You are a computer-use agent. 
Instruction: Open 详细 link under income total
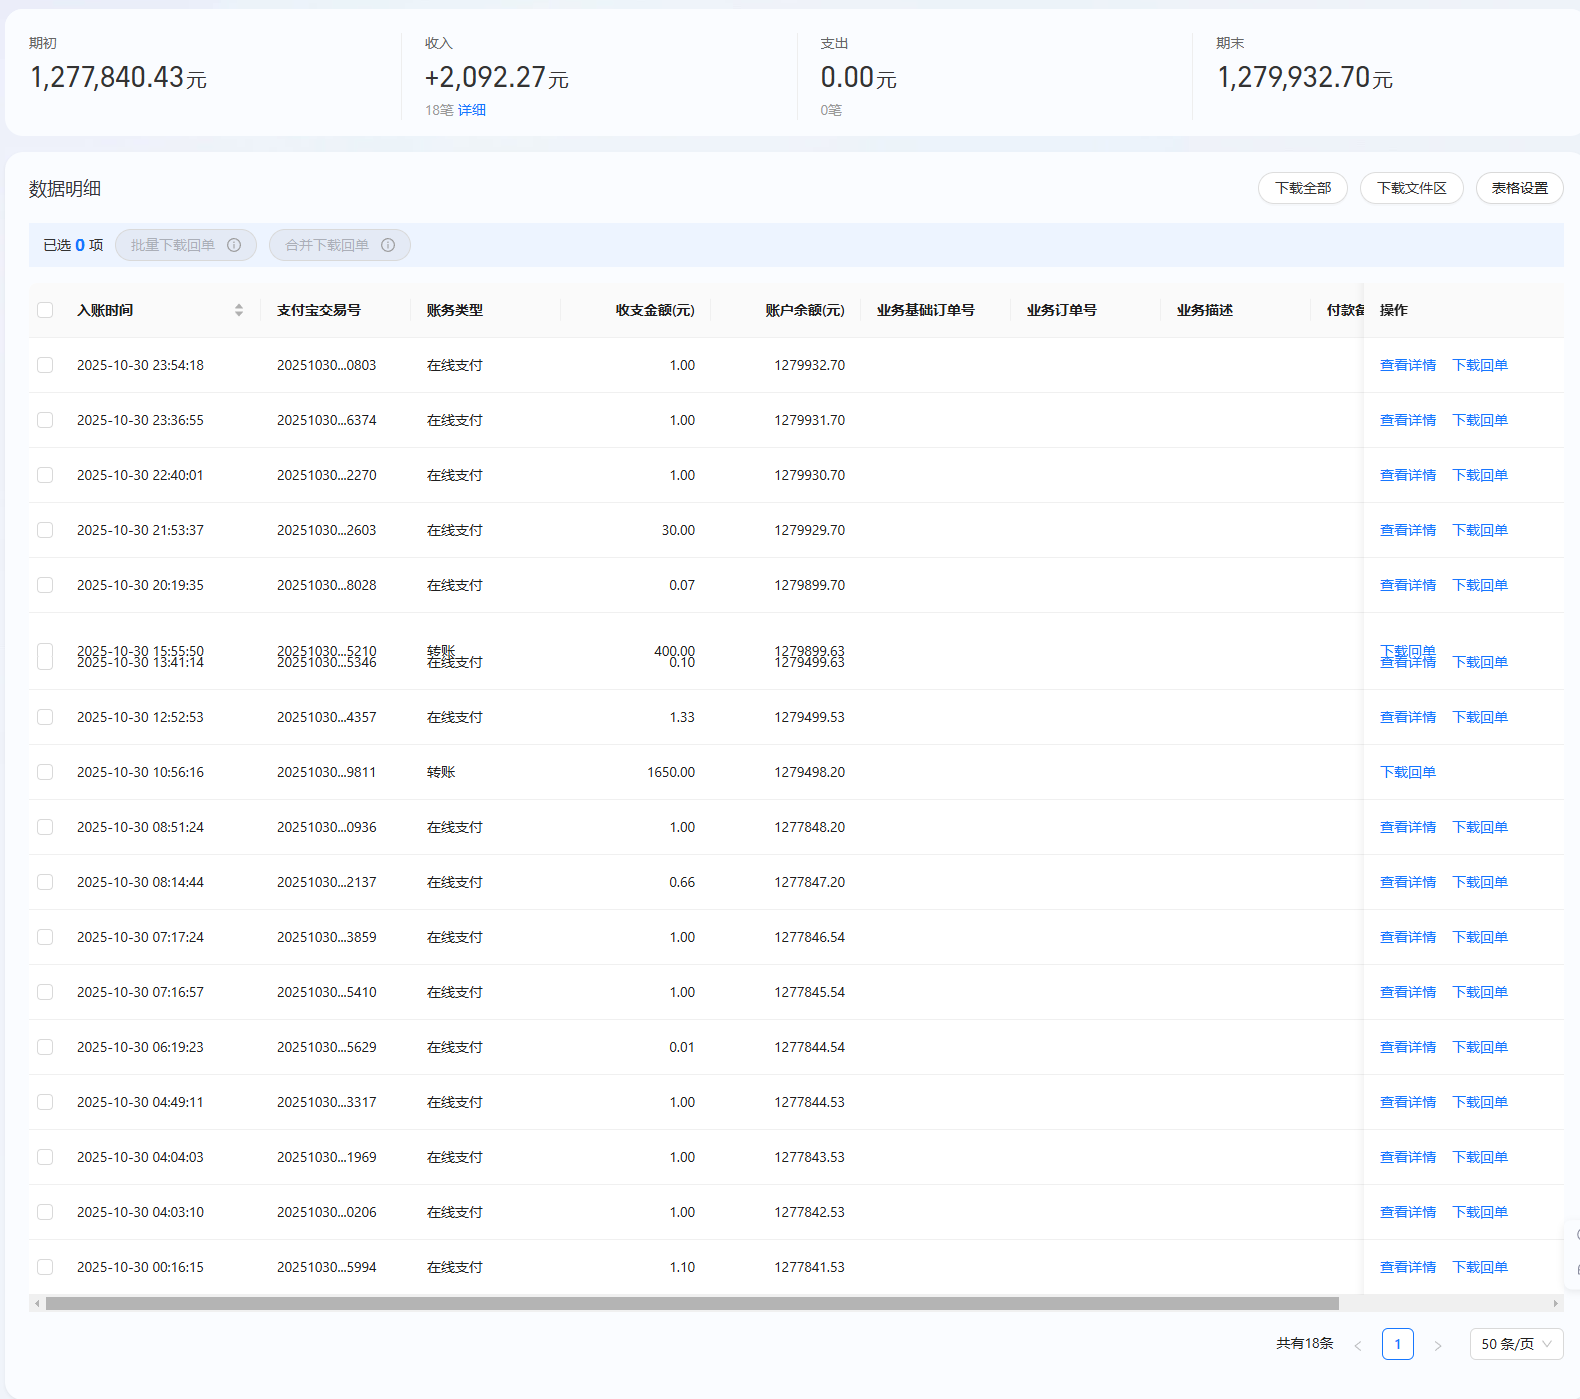pos(472,110)
